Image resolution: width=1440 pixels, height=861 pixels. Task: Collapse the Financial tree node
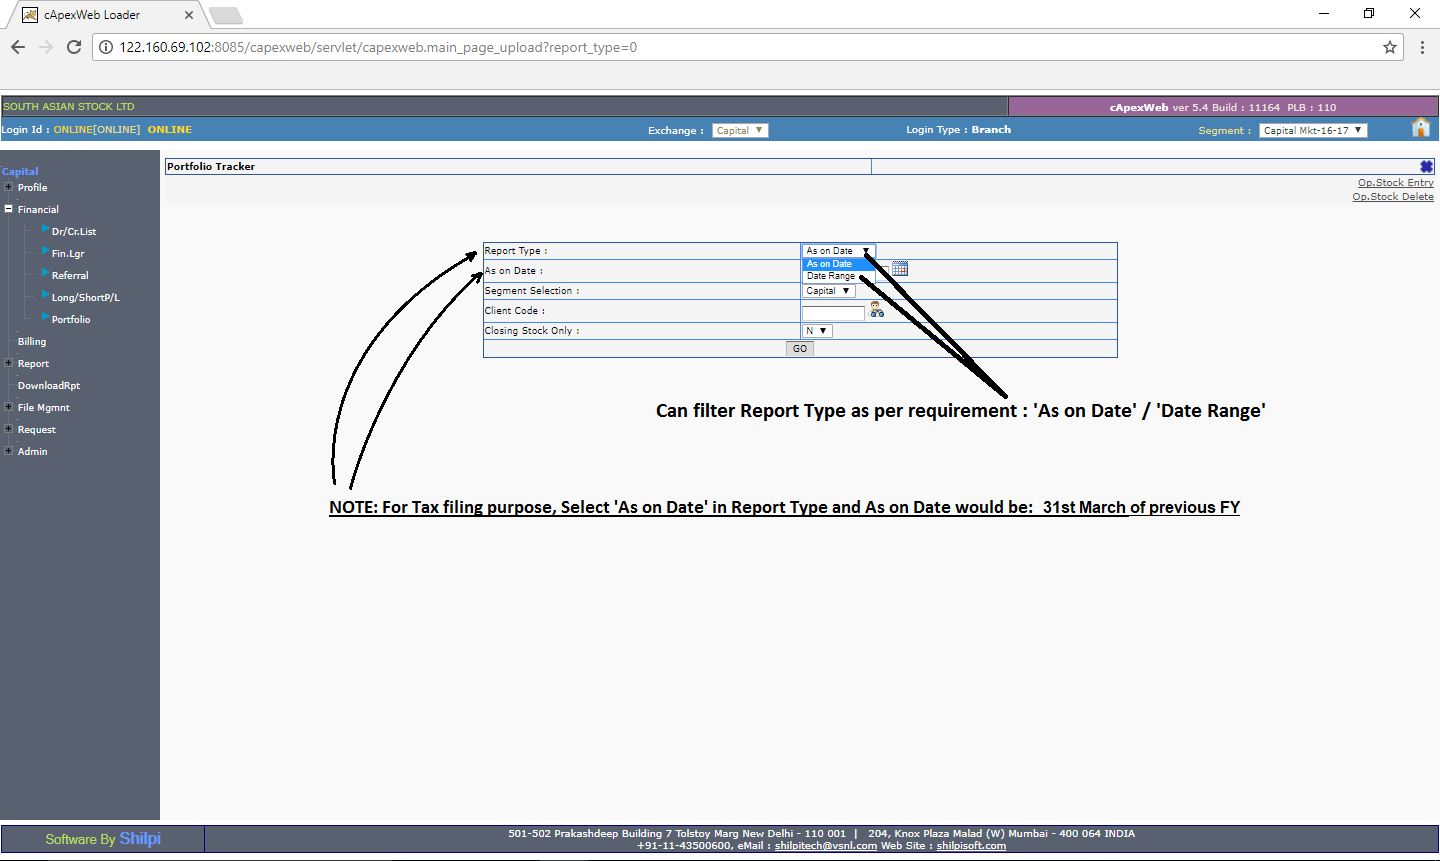point(9,209)
